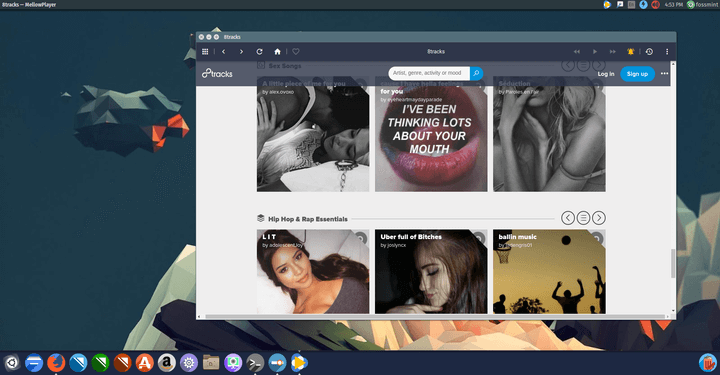This screenshot has height=375, width=720.
Task: Open the A little piece of me for you playlist
Action: click(313, 134)
